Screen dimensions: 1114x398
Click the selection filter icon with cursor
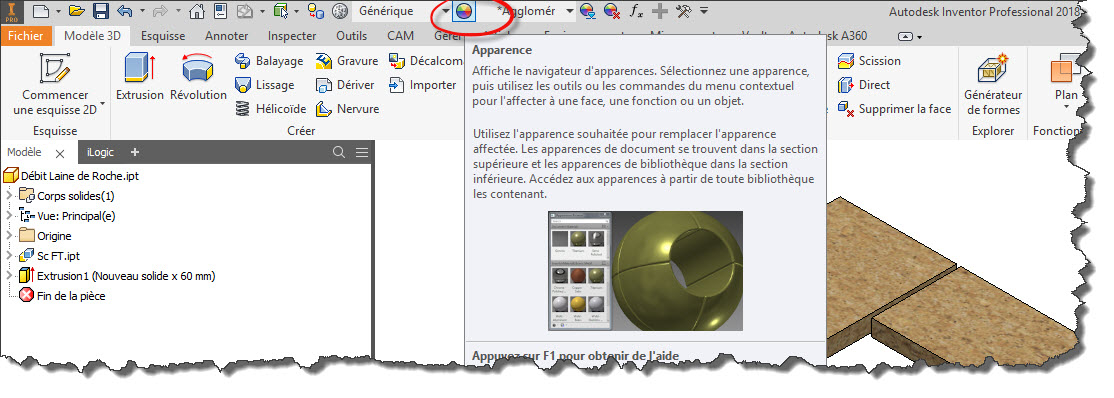pos(281,11)
